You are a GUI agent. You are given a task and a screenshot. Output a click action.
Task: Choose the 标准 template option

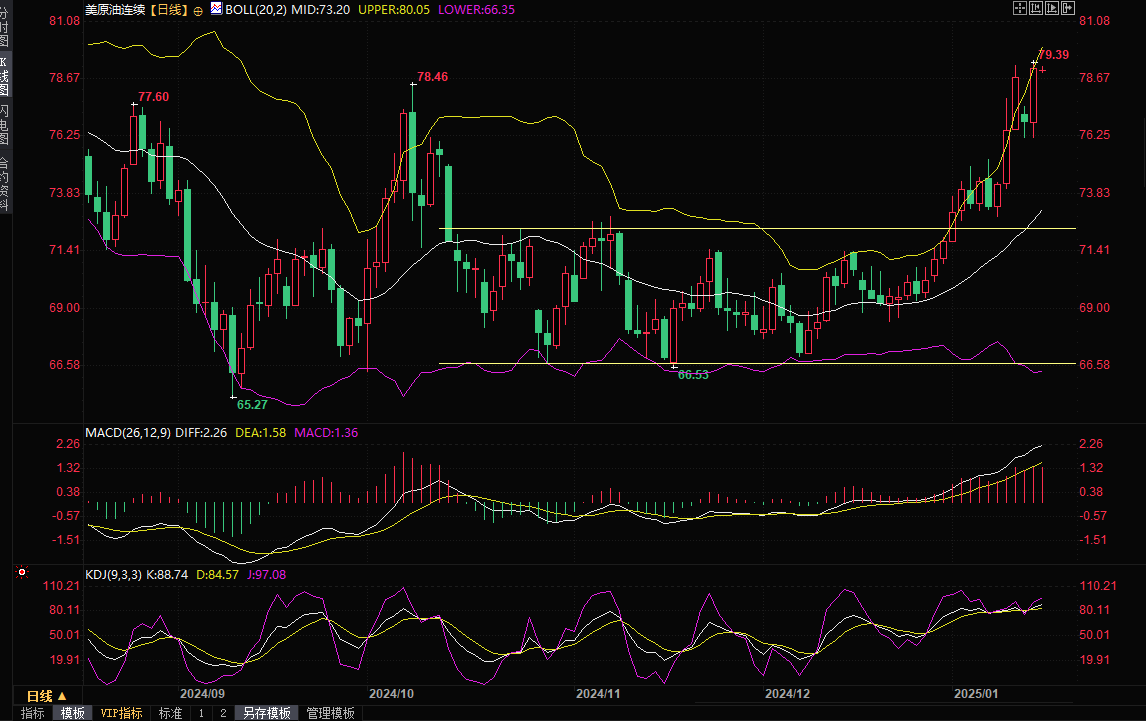[170, 713]
